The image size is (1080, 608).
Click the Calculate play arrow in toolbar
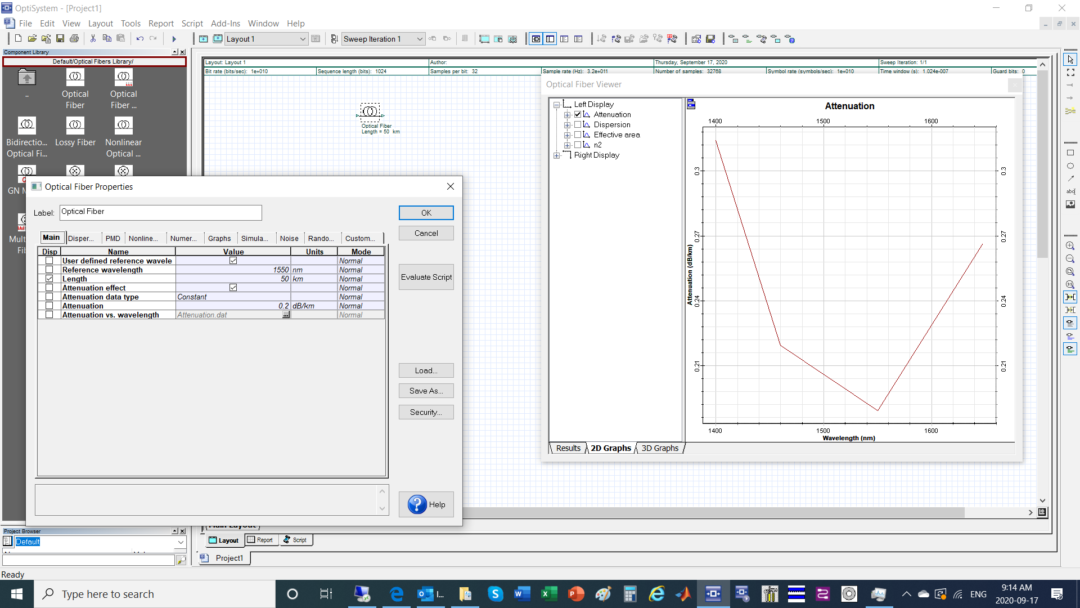(174, 39)
